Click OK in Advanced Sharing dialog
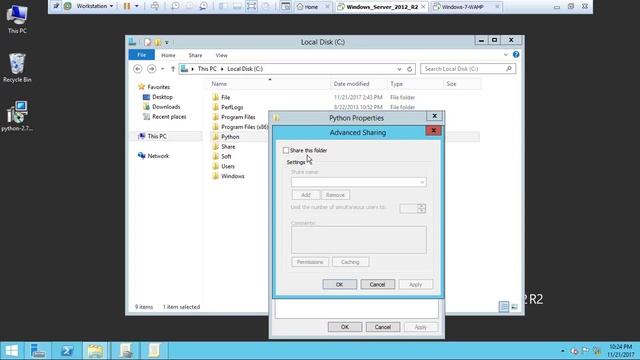This screenshot has width=640, height=360. pos(339,284)
